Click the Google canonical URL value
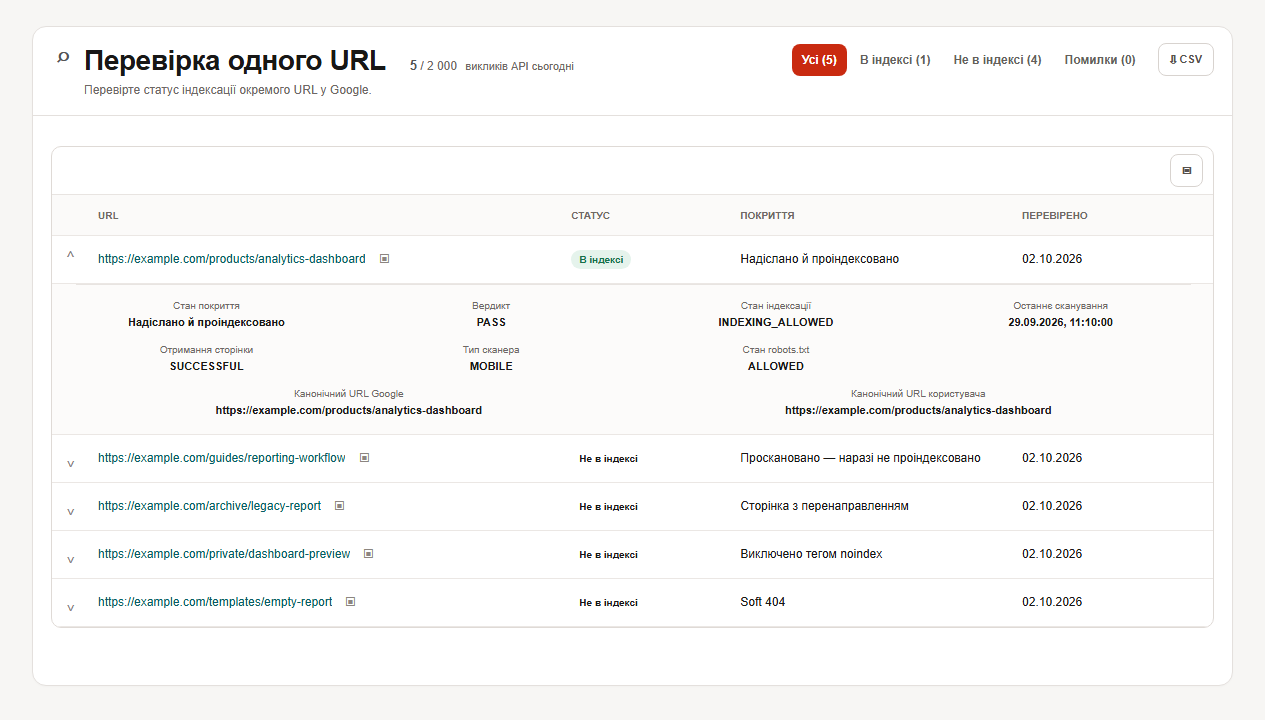This screenshot has width=1265, height=720. [x=349, y=411]
